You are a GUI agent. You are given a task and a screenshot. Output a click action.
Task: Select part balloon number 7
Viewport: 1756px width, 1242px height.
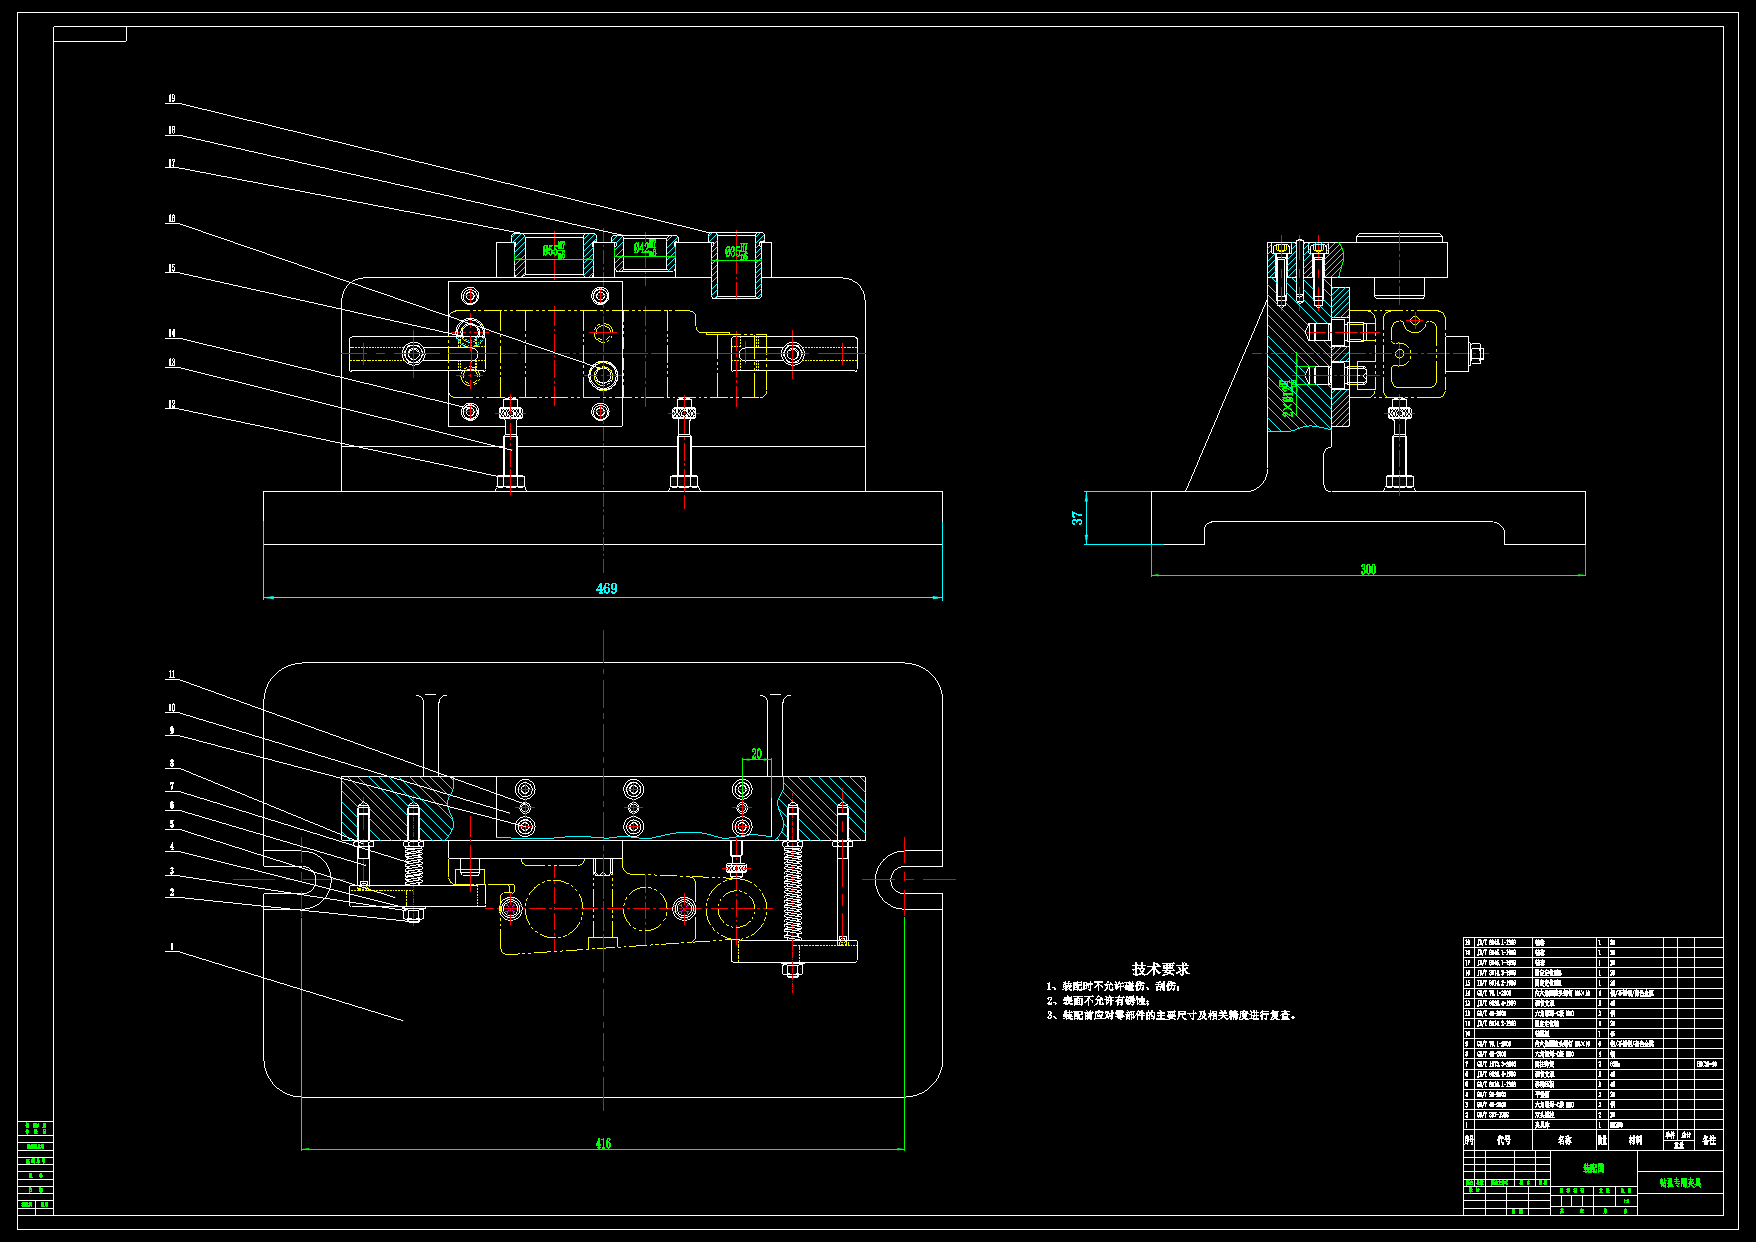pos(172,787)
